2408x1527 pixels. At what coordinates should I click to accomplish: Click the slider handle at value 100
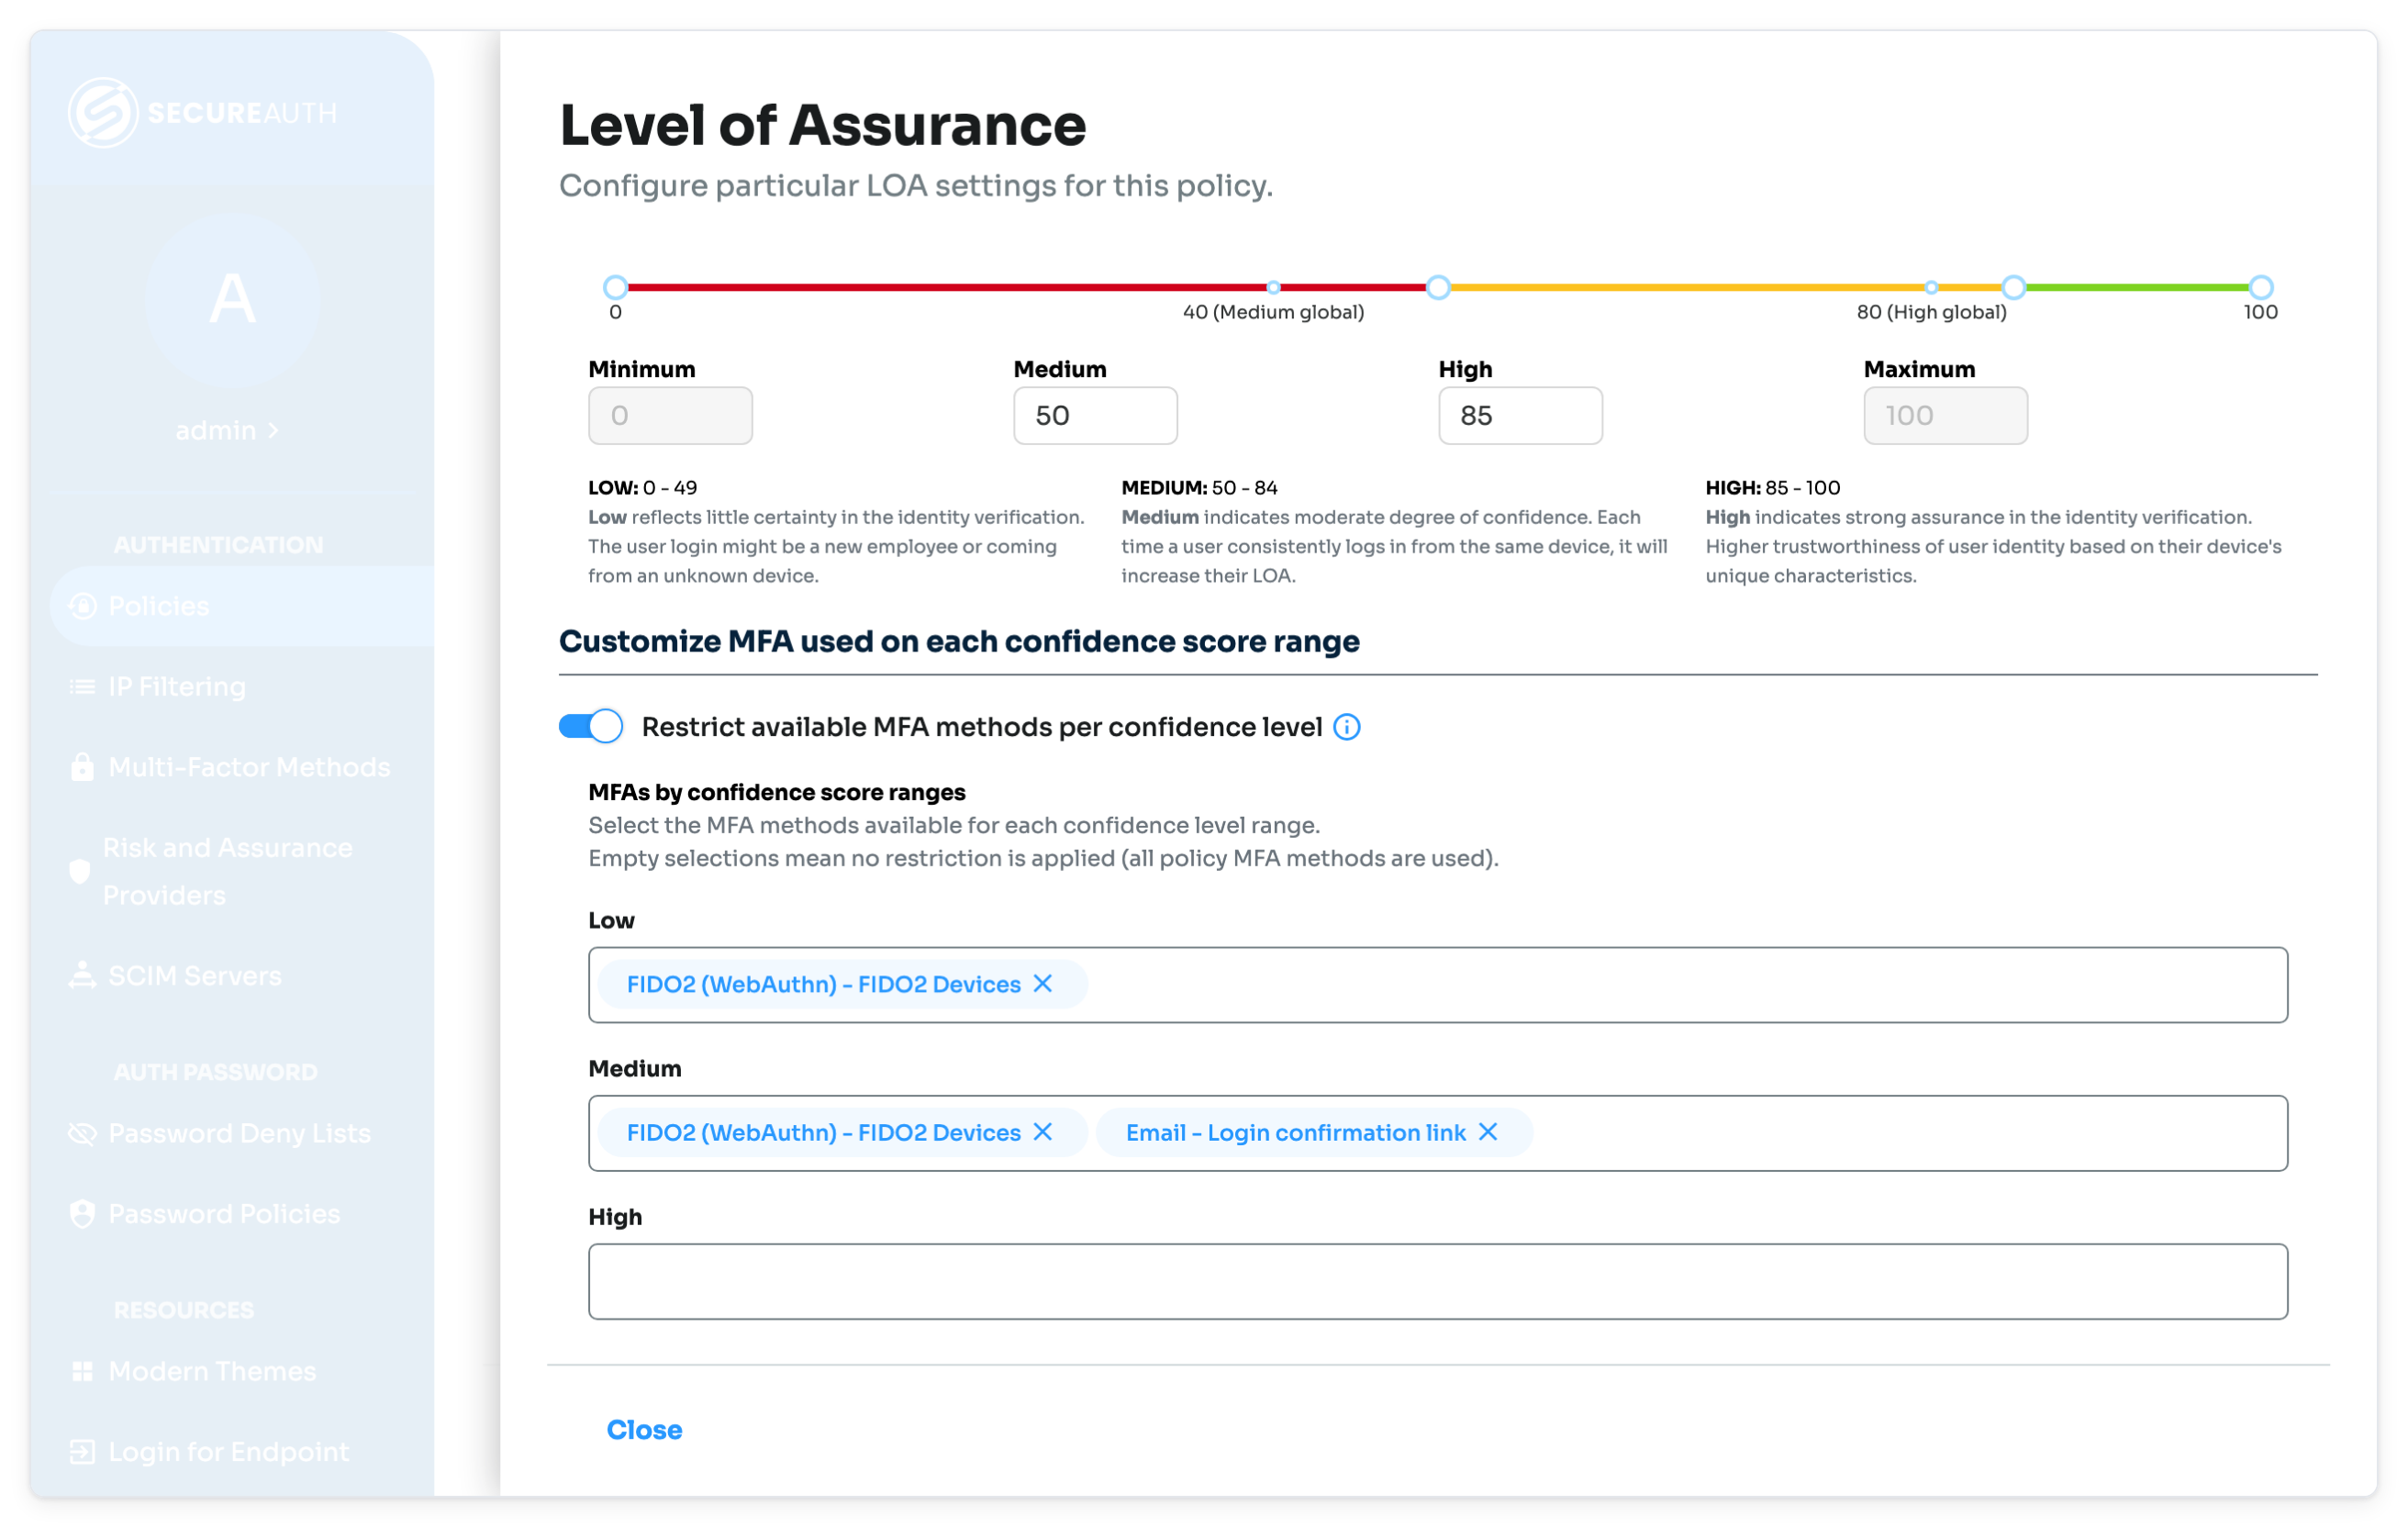[x=2261, y=288]
